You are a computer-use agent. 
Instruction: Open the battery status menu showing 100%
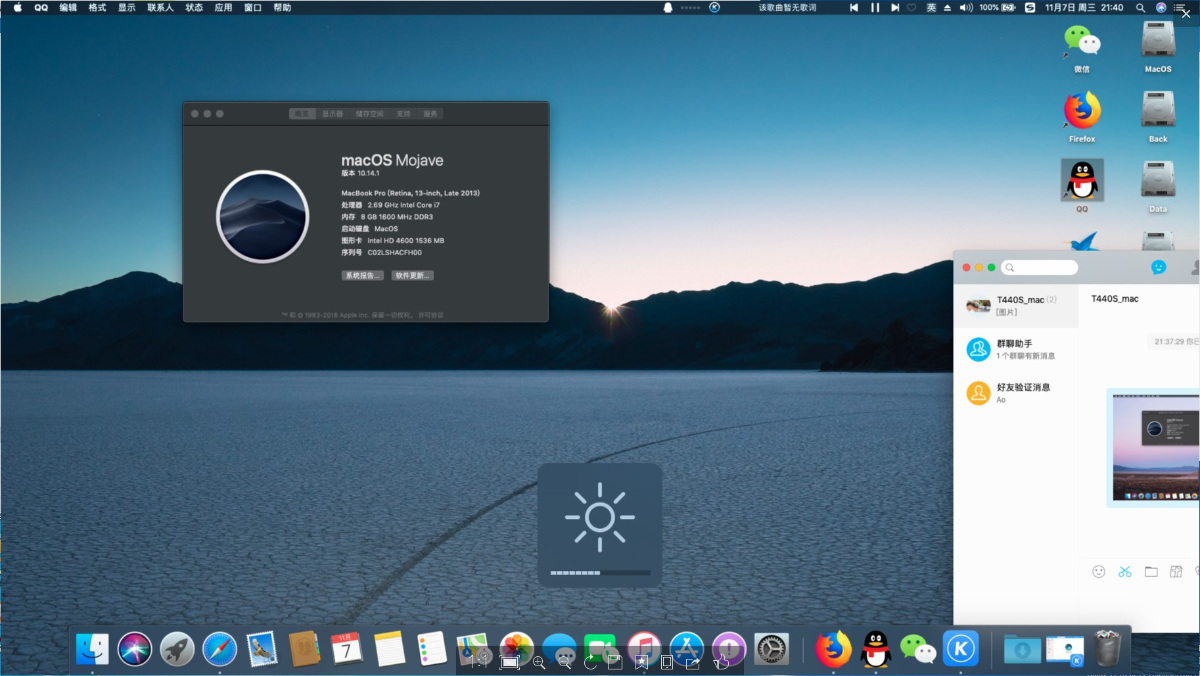coord(998,7)
